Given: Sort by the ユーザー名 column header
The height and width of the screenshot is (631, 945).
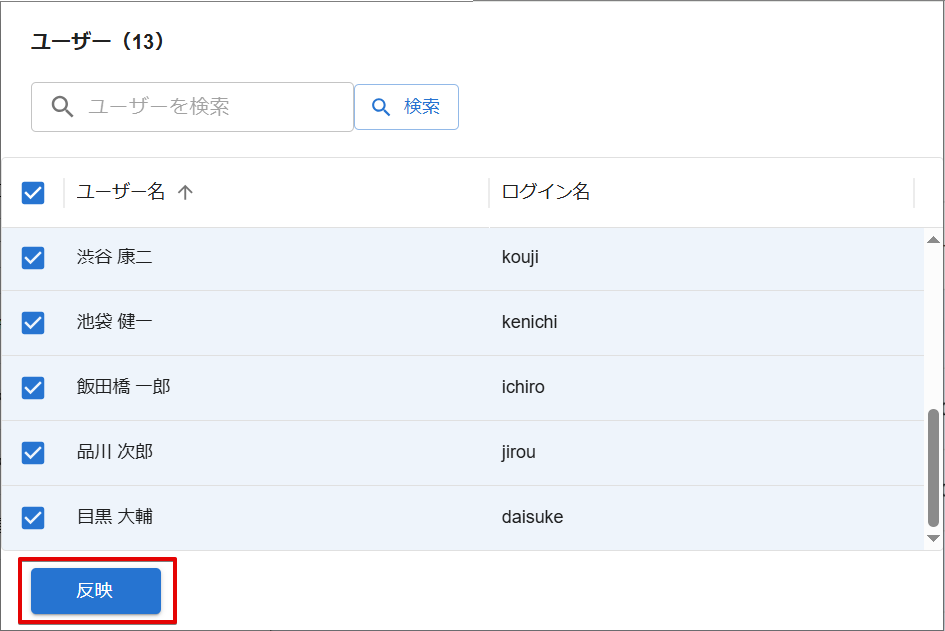Looking at the screenshot, I should [x=121, y=192].
